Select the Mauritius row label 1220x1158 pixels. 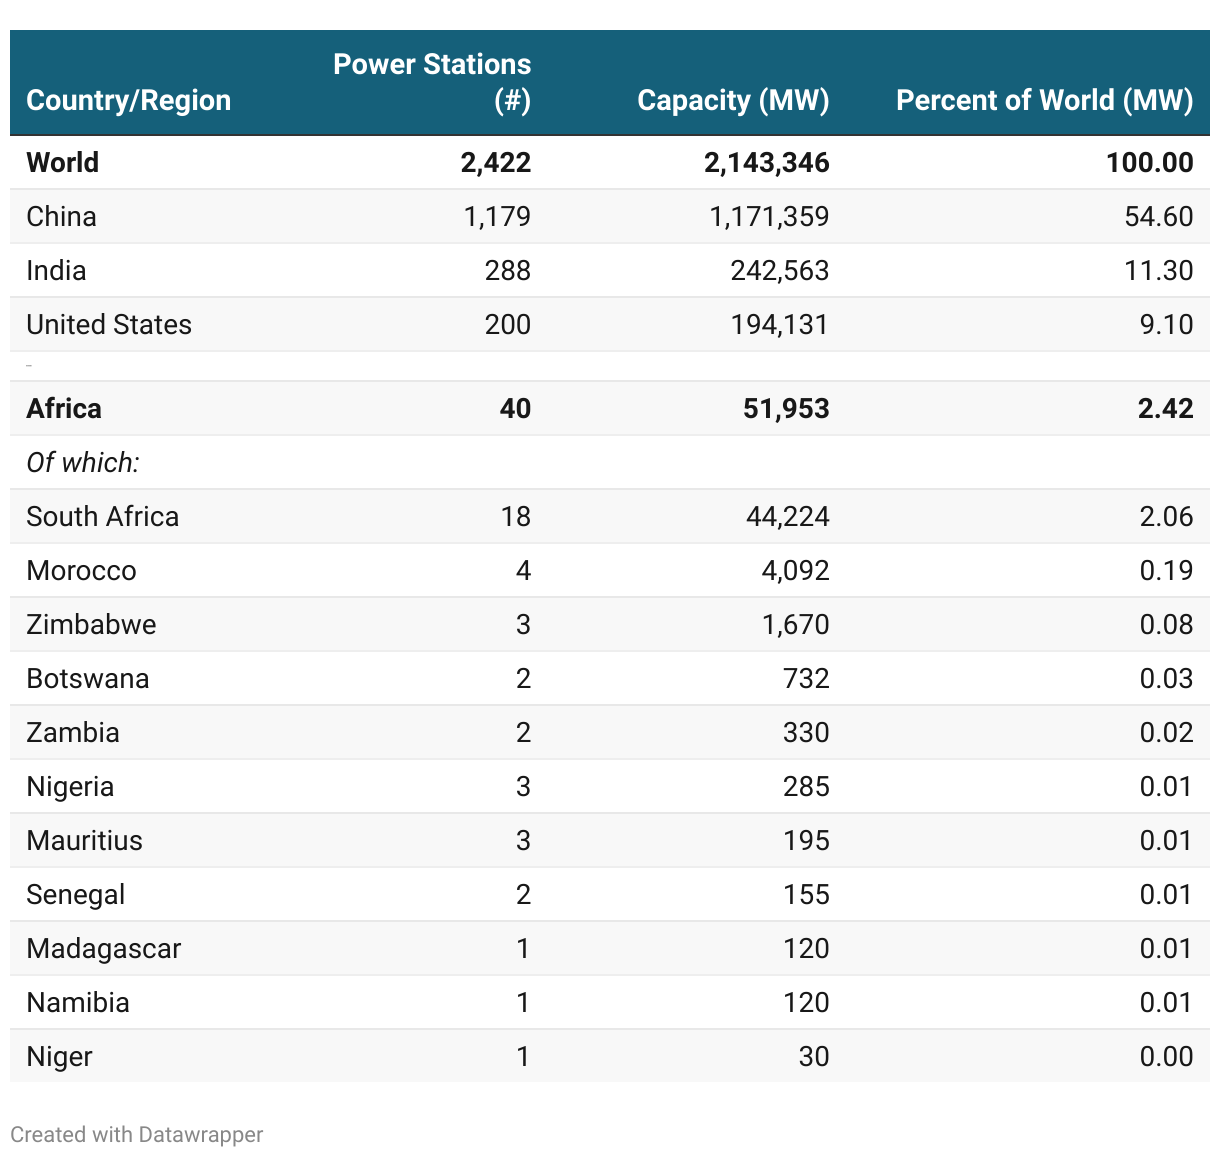(85, 840)
